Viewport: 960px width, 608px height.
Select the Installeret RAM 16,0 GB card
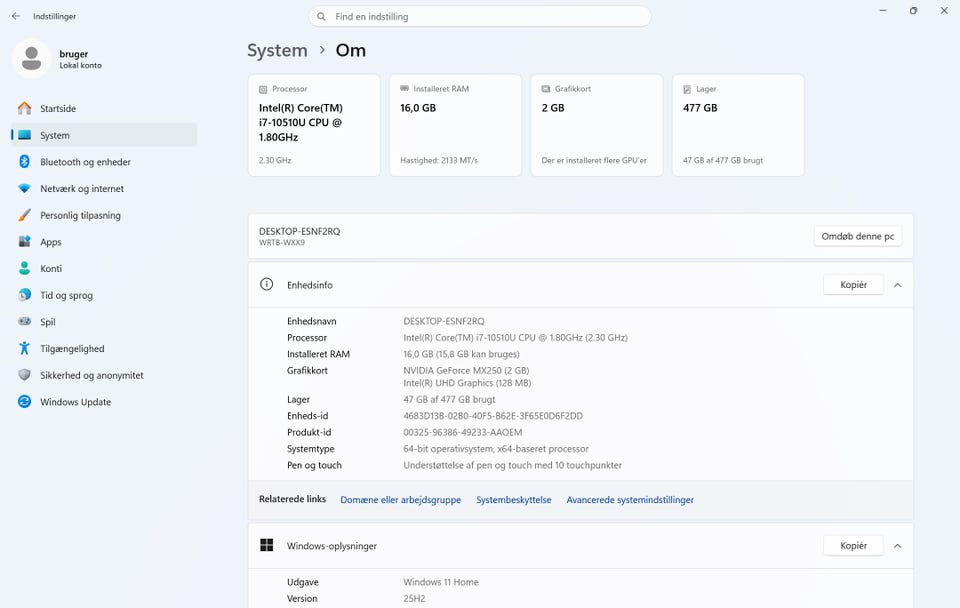(x=456, y=126)
